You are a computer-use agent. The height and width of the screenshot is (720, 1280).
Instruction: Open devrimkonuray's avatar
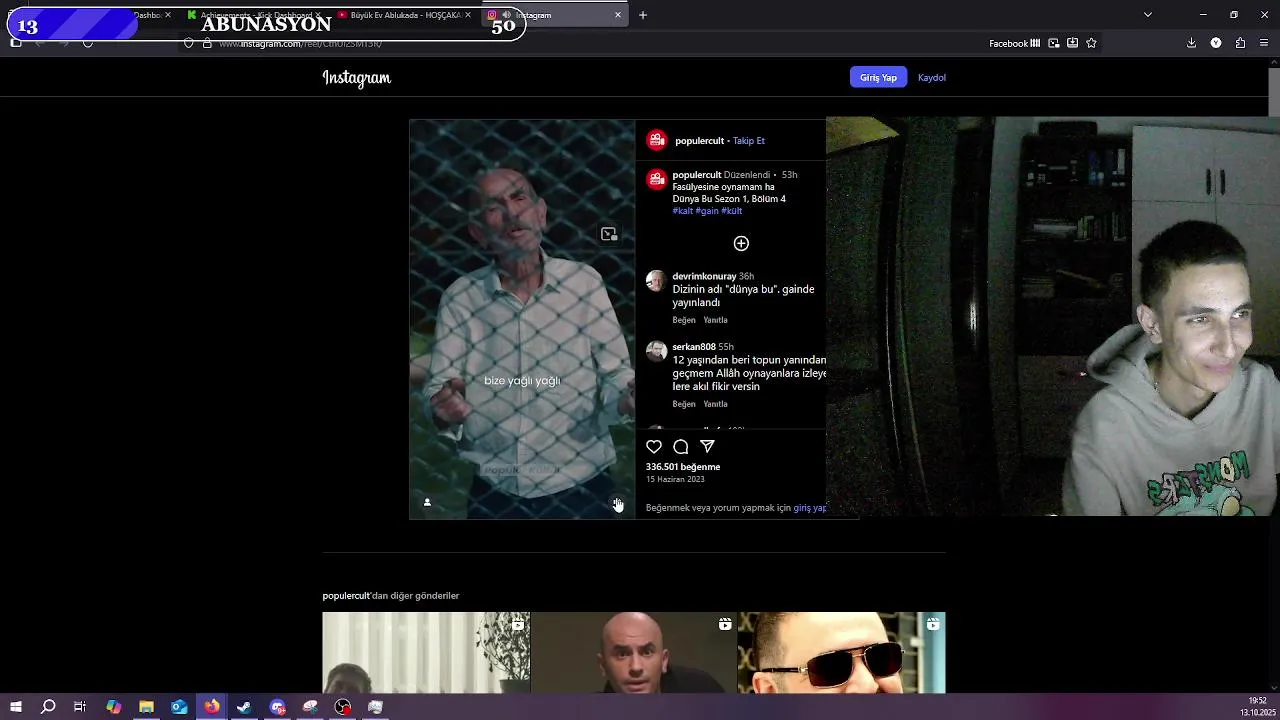tap(656, 280)
